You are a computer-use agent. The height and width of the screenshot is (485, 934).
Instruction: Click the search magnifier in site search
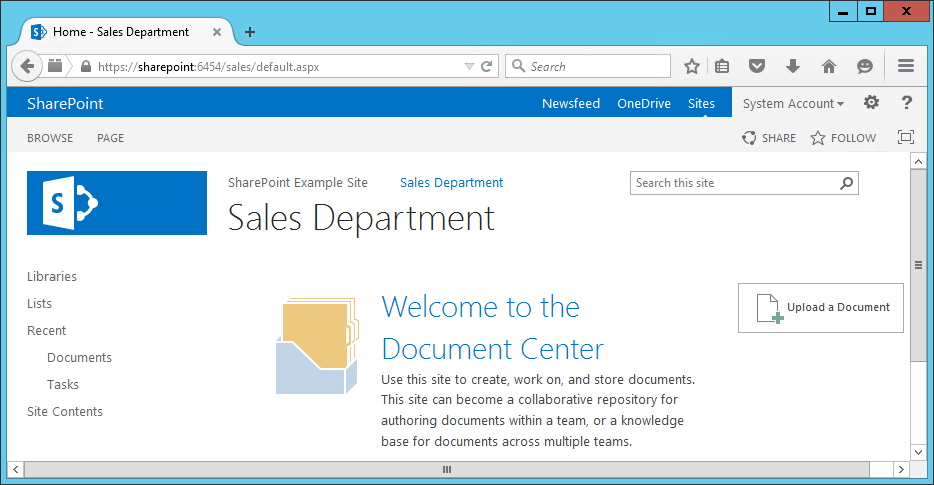pyautogui.click(x=846, y=183)
